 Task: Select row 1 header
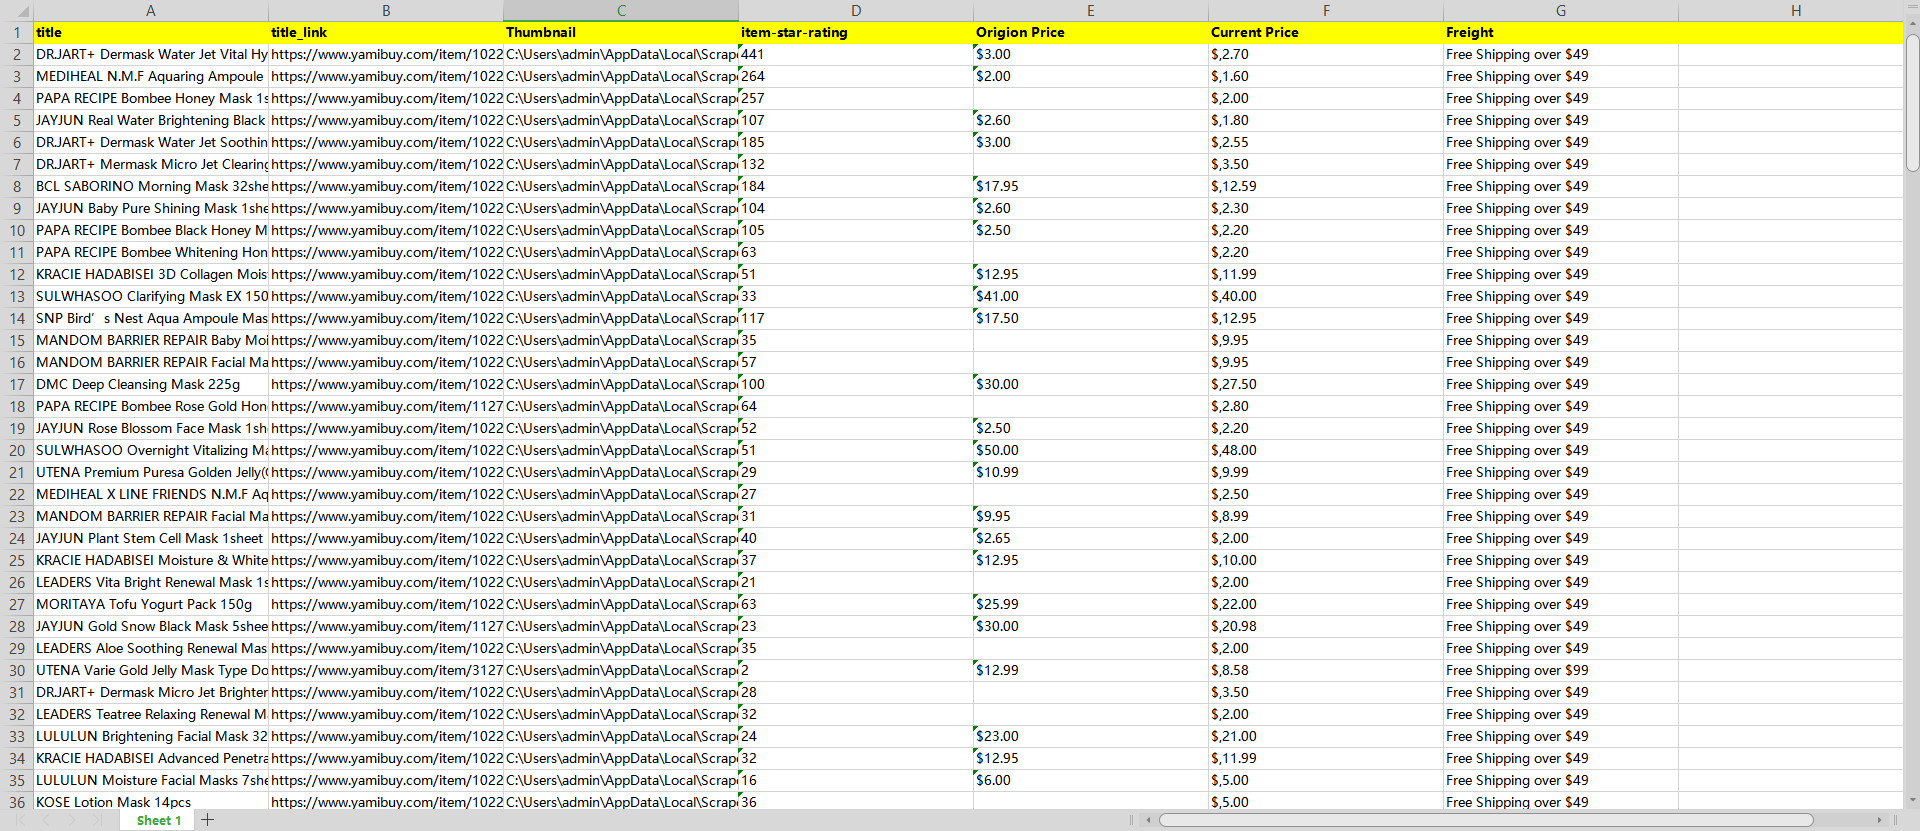tap(17, 32)
